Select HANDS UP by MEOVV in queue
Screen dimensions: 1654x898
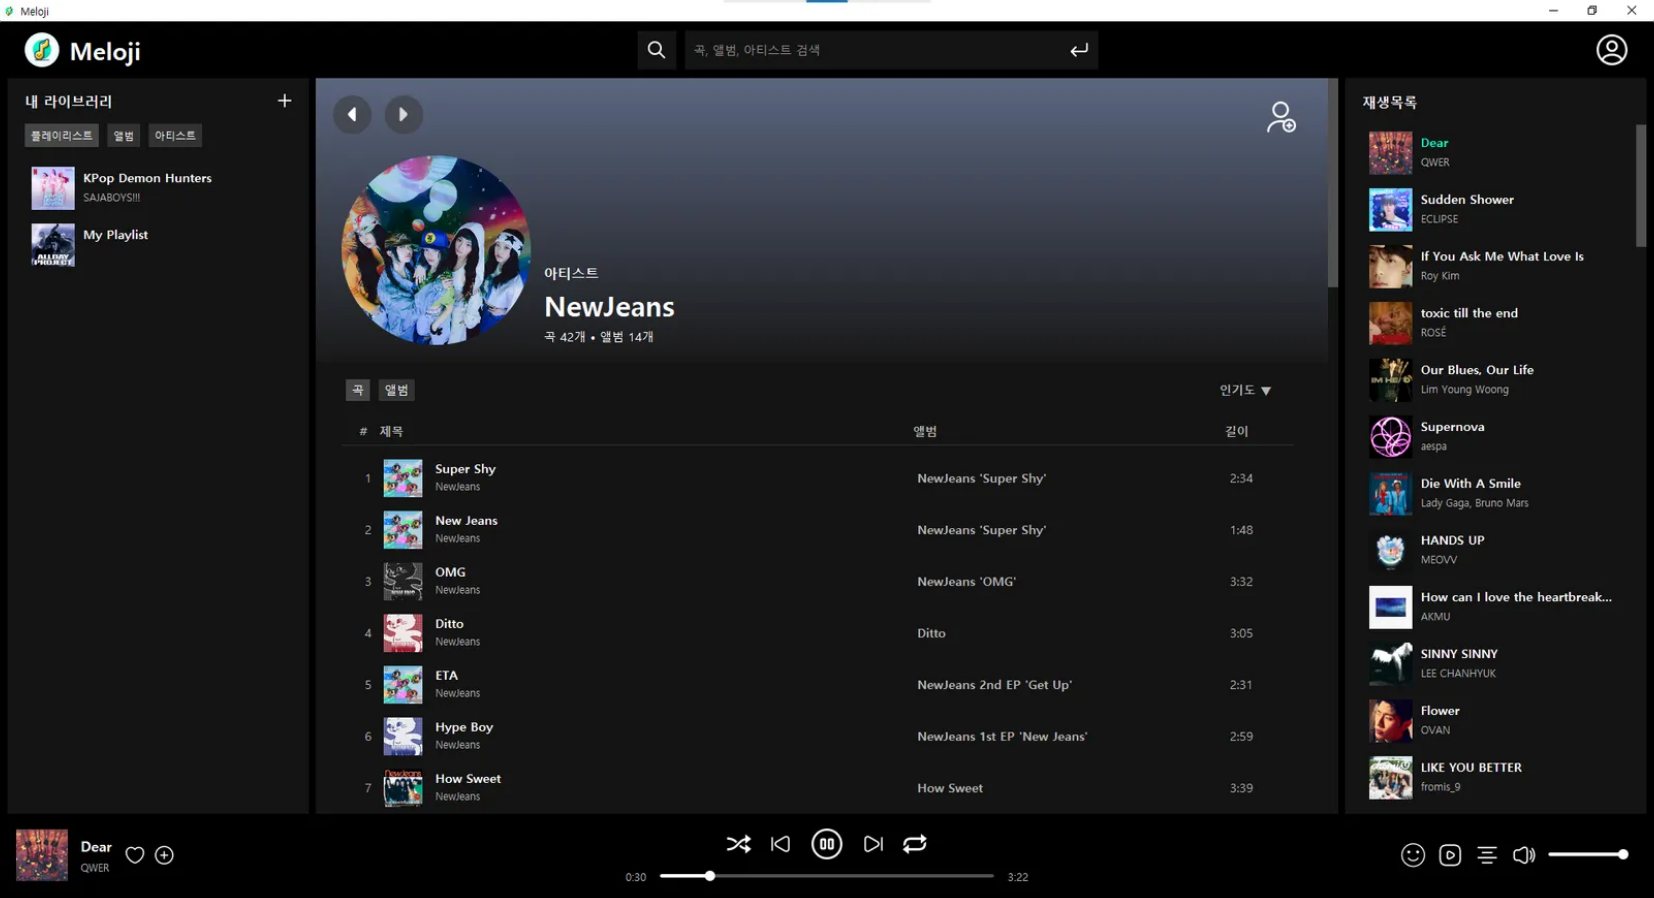[x=1495, y=550]
